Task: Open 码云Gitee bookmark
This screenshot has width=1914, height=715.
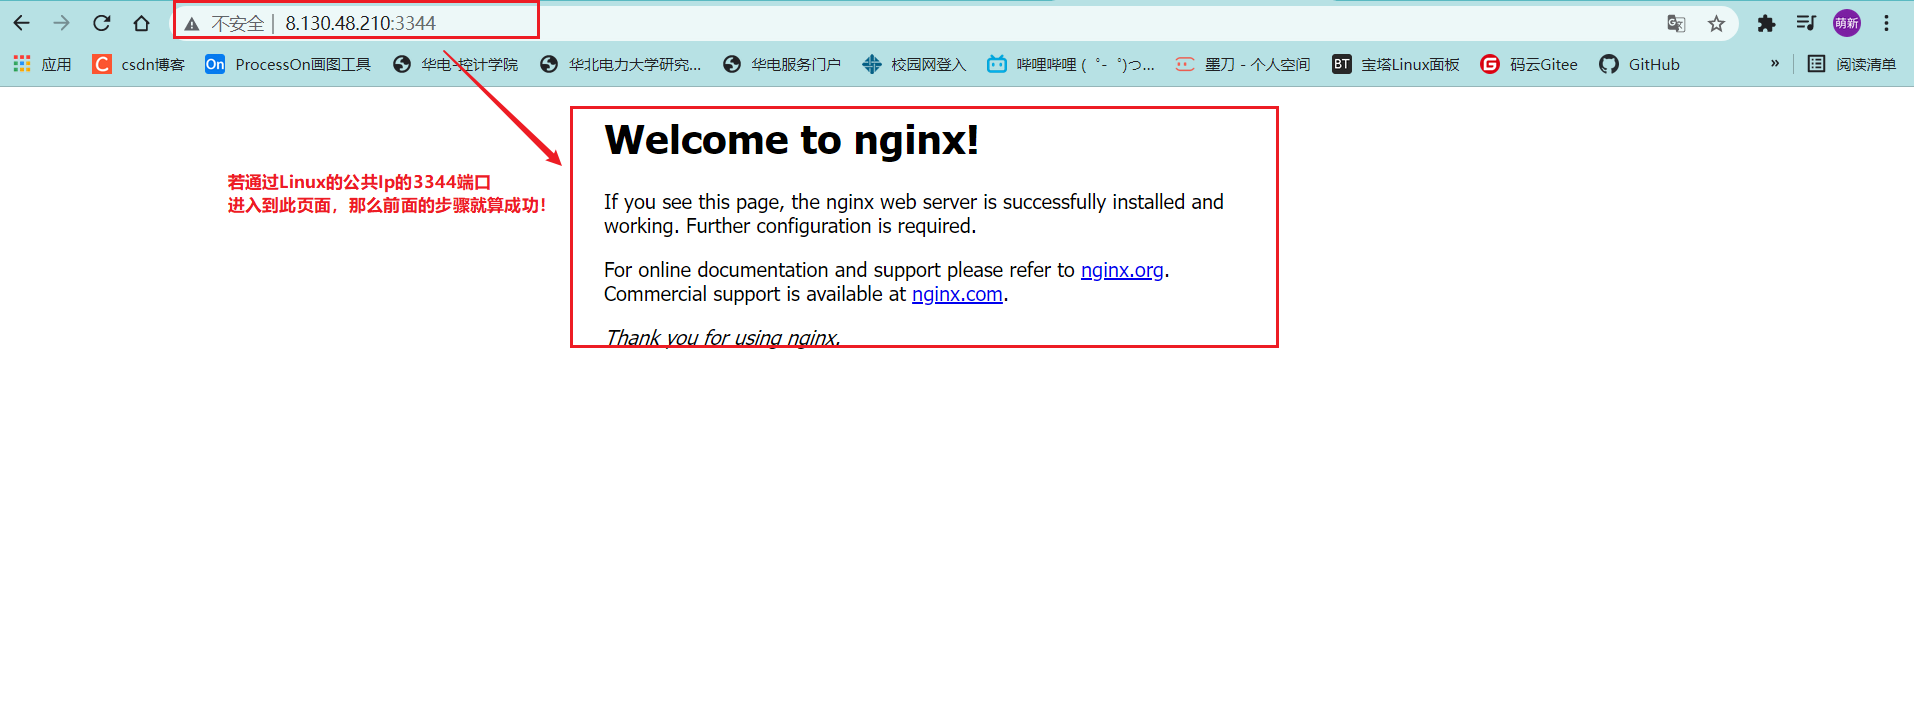Action: (x=1529, y=64)
